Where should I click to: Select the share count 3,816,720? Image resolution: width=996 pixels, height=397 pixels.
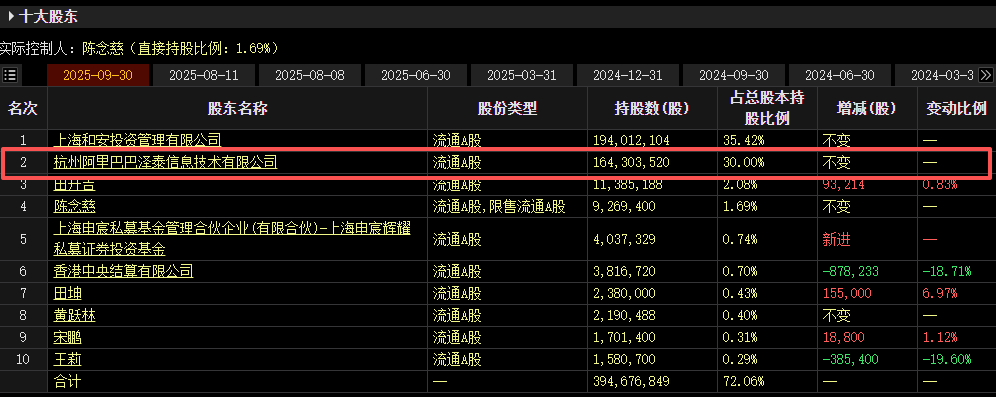[624, 271]
